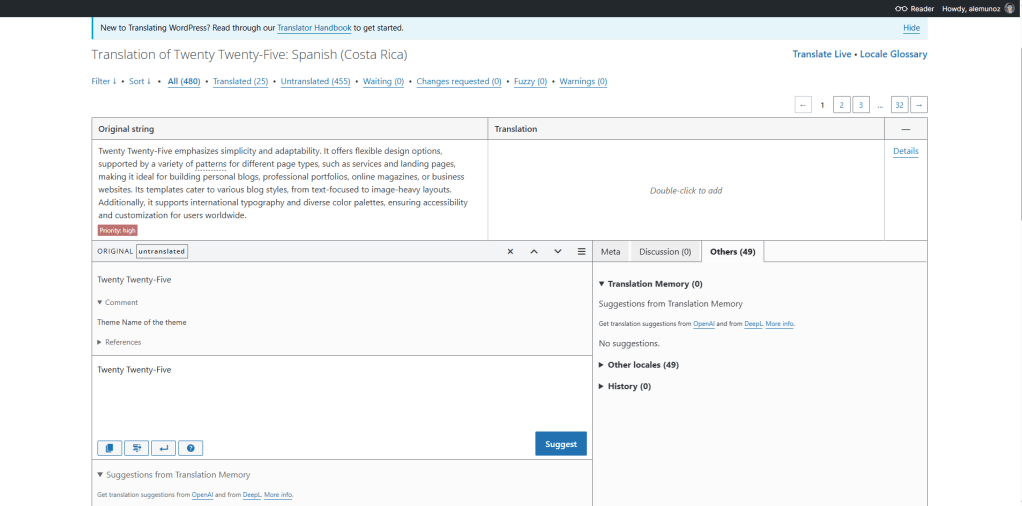Viewport: 1022px width, 506px height.
Task: Switch to the Discussion (0) tab
Action: (x=665, y=252)
